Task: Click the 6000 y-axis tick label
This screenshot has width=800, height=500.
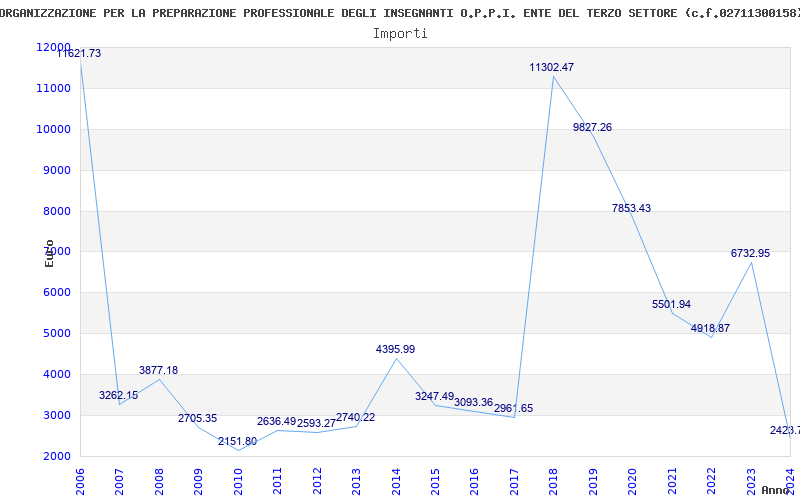Action: coord(56,293)
